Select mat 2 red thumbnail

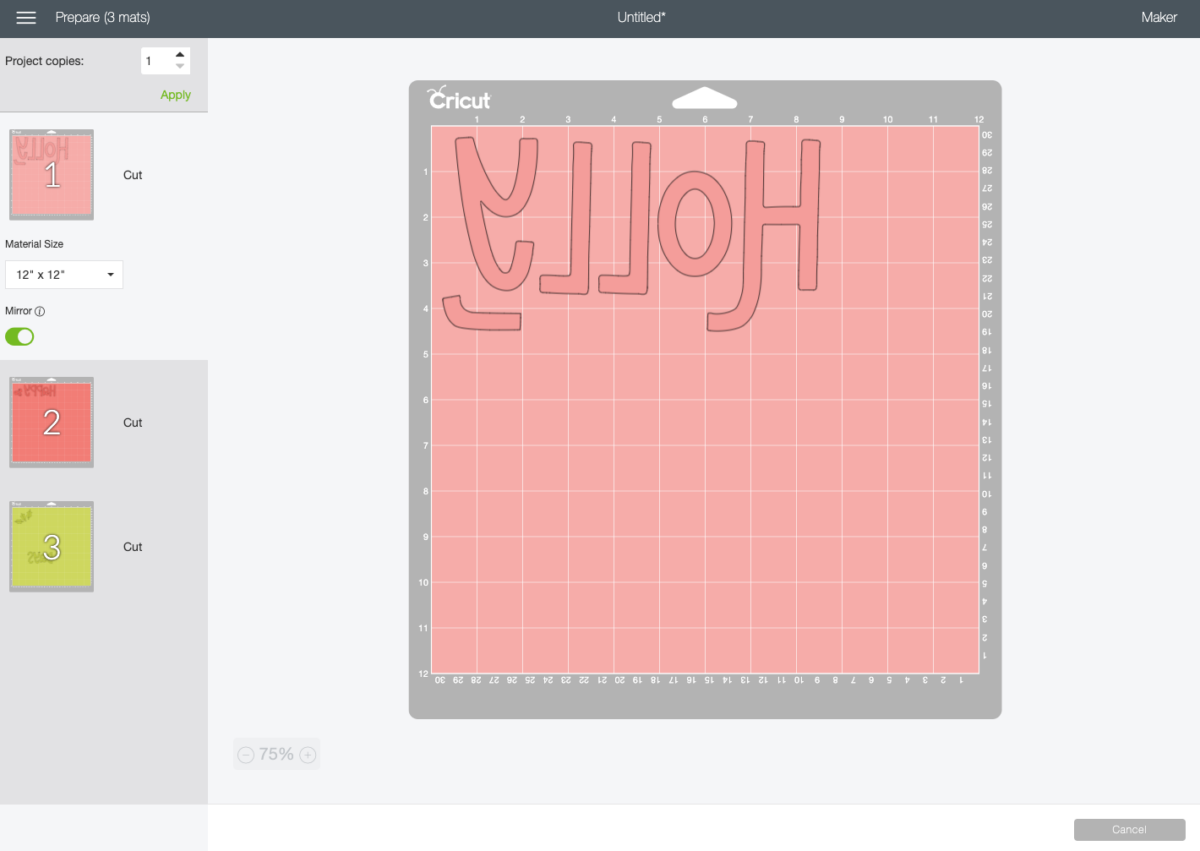[51, 422]
